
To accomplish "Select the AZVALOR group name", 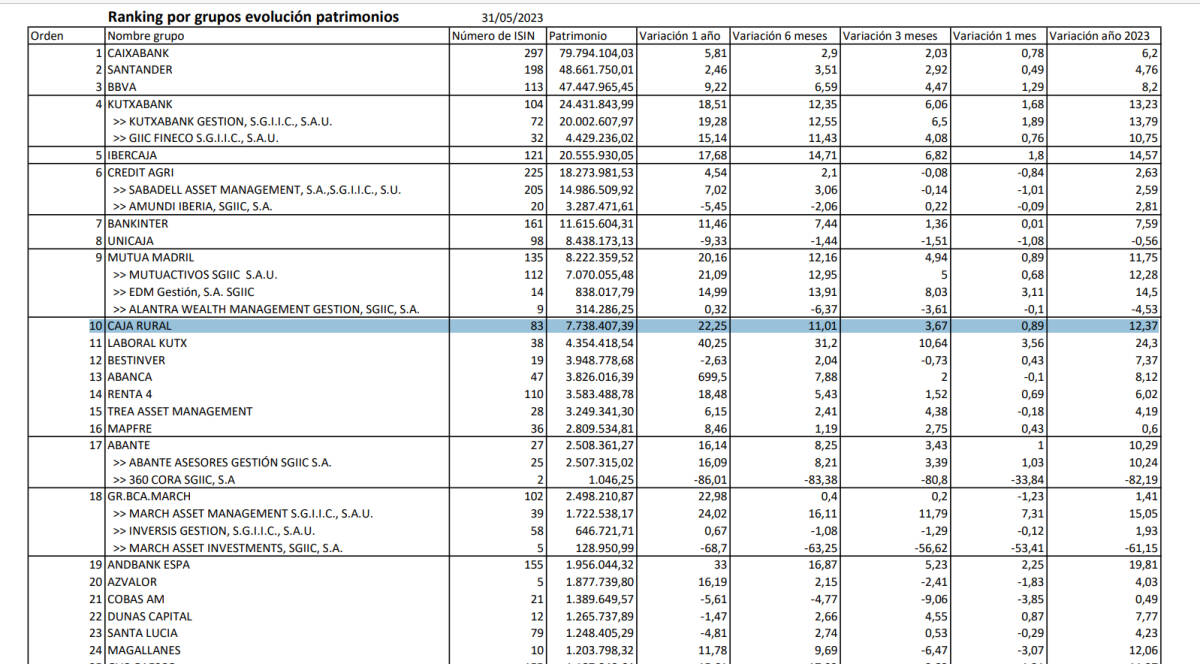I will click(x=134, y=582).
